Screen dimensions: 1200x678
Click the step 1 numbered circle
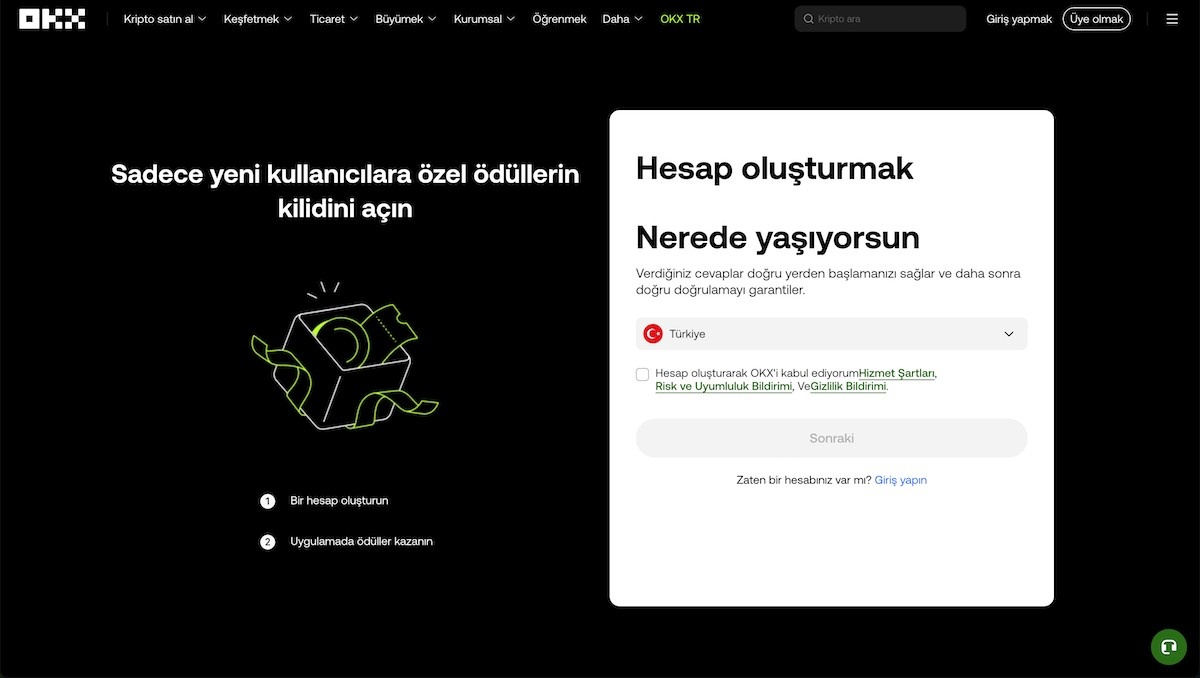click(x=267, y=500)
